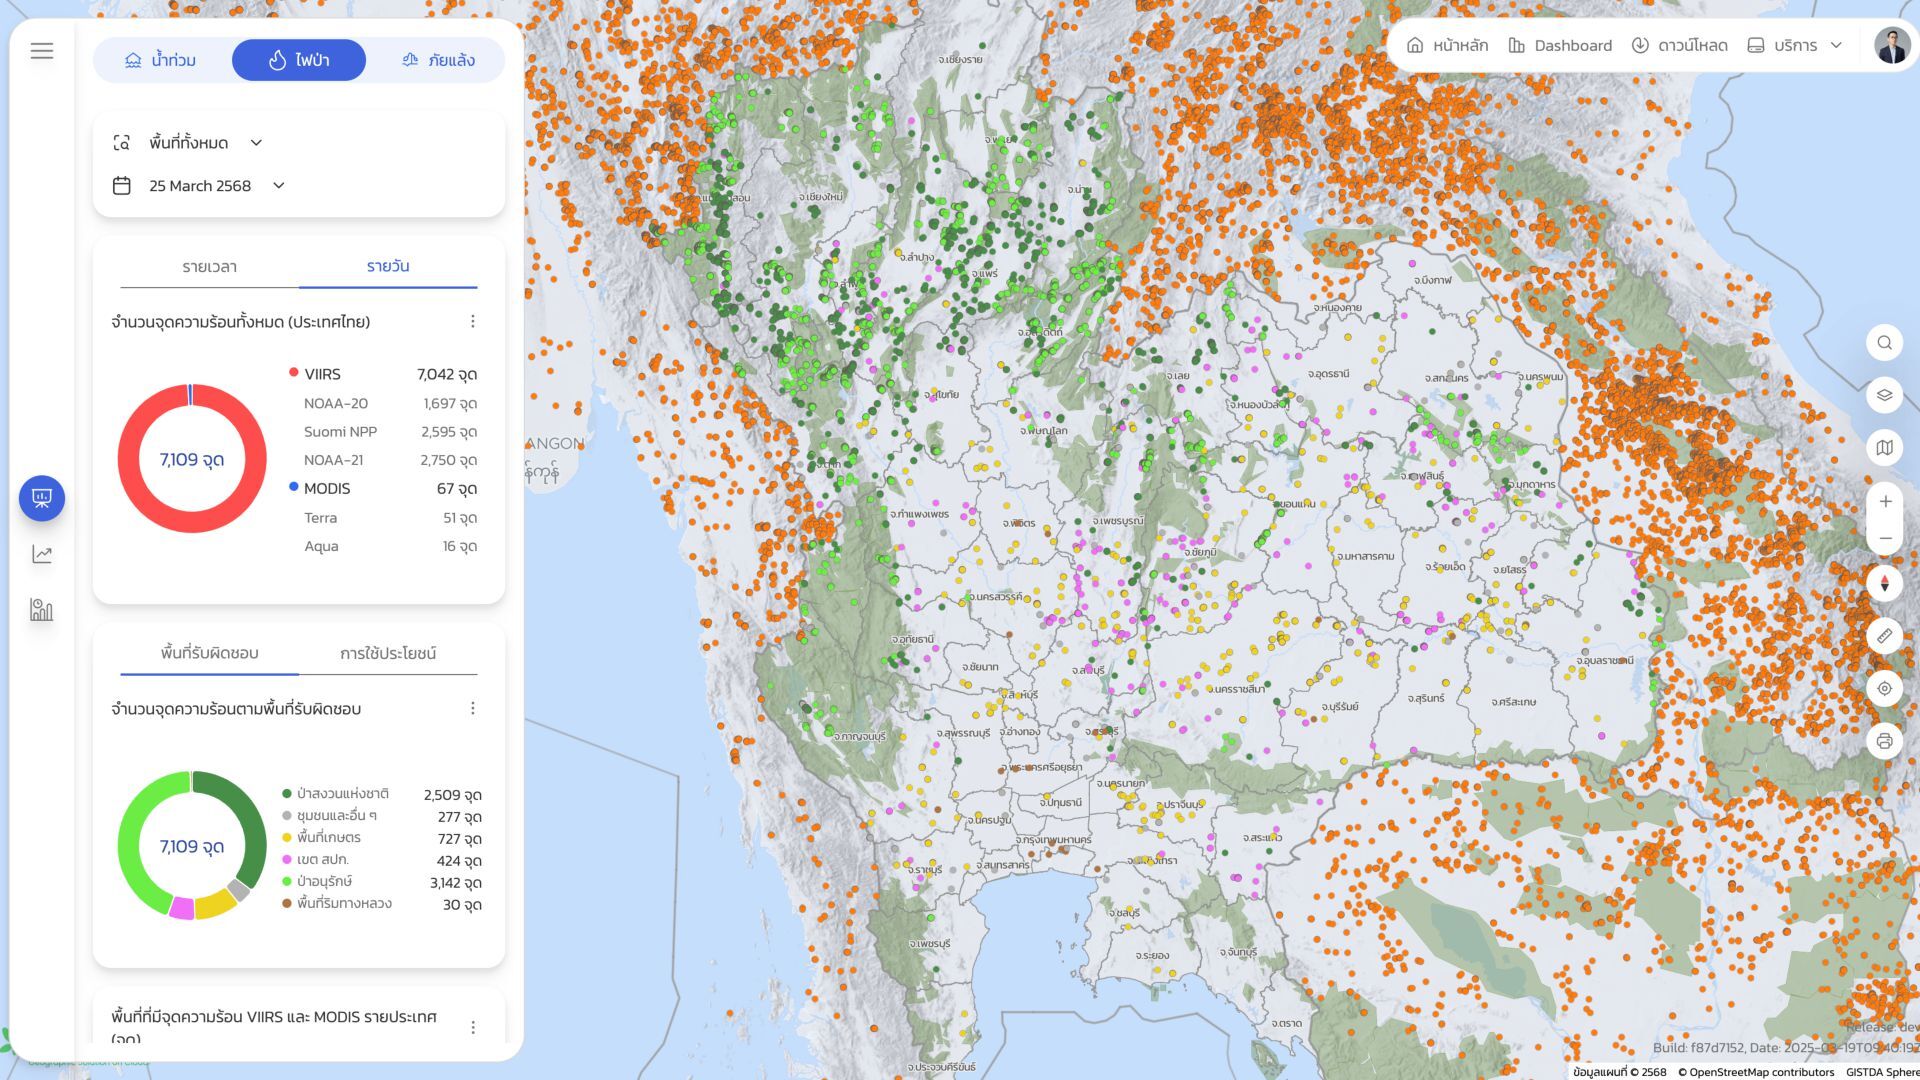The height and width of the screenshot is (1080, 1920).
Task: Click the basemap selector icon
Action: 1884,447
